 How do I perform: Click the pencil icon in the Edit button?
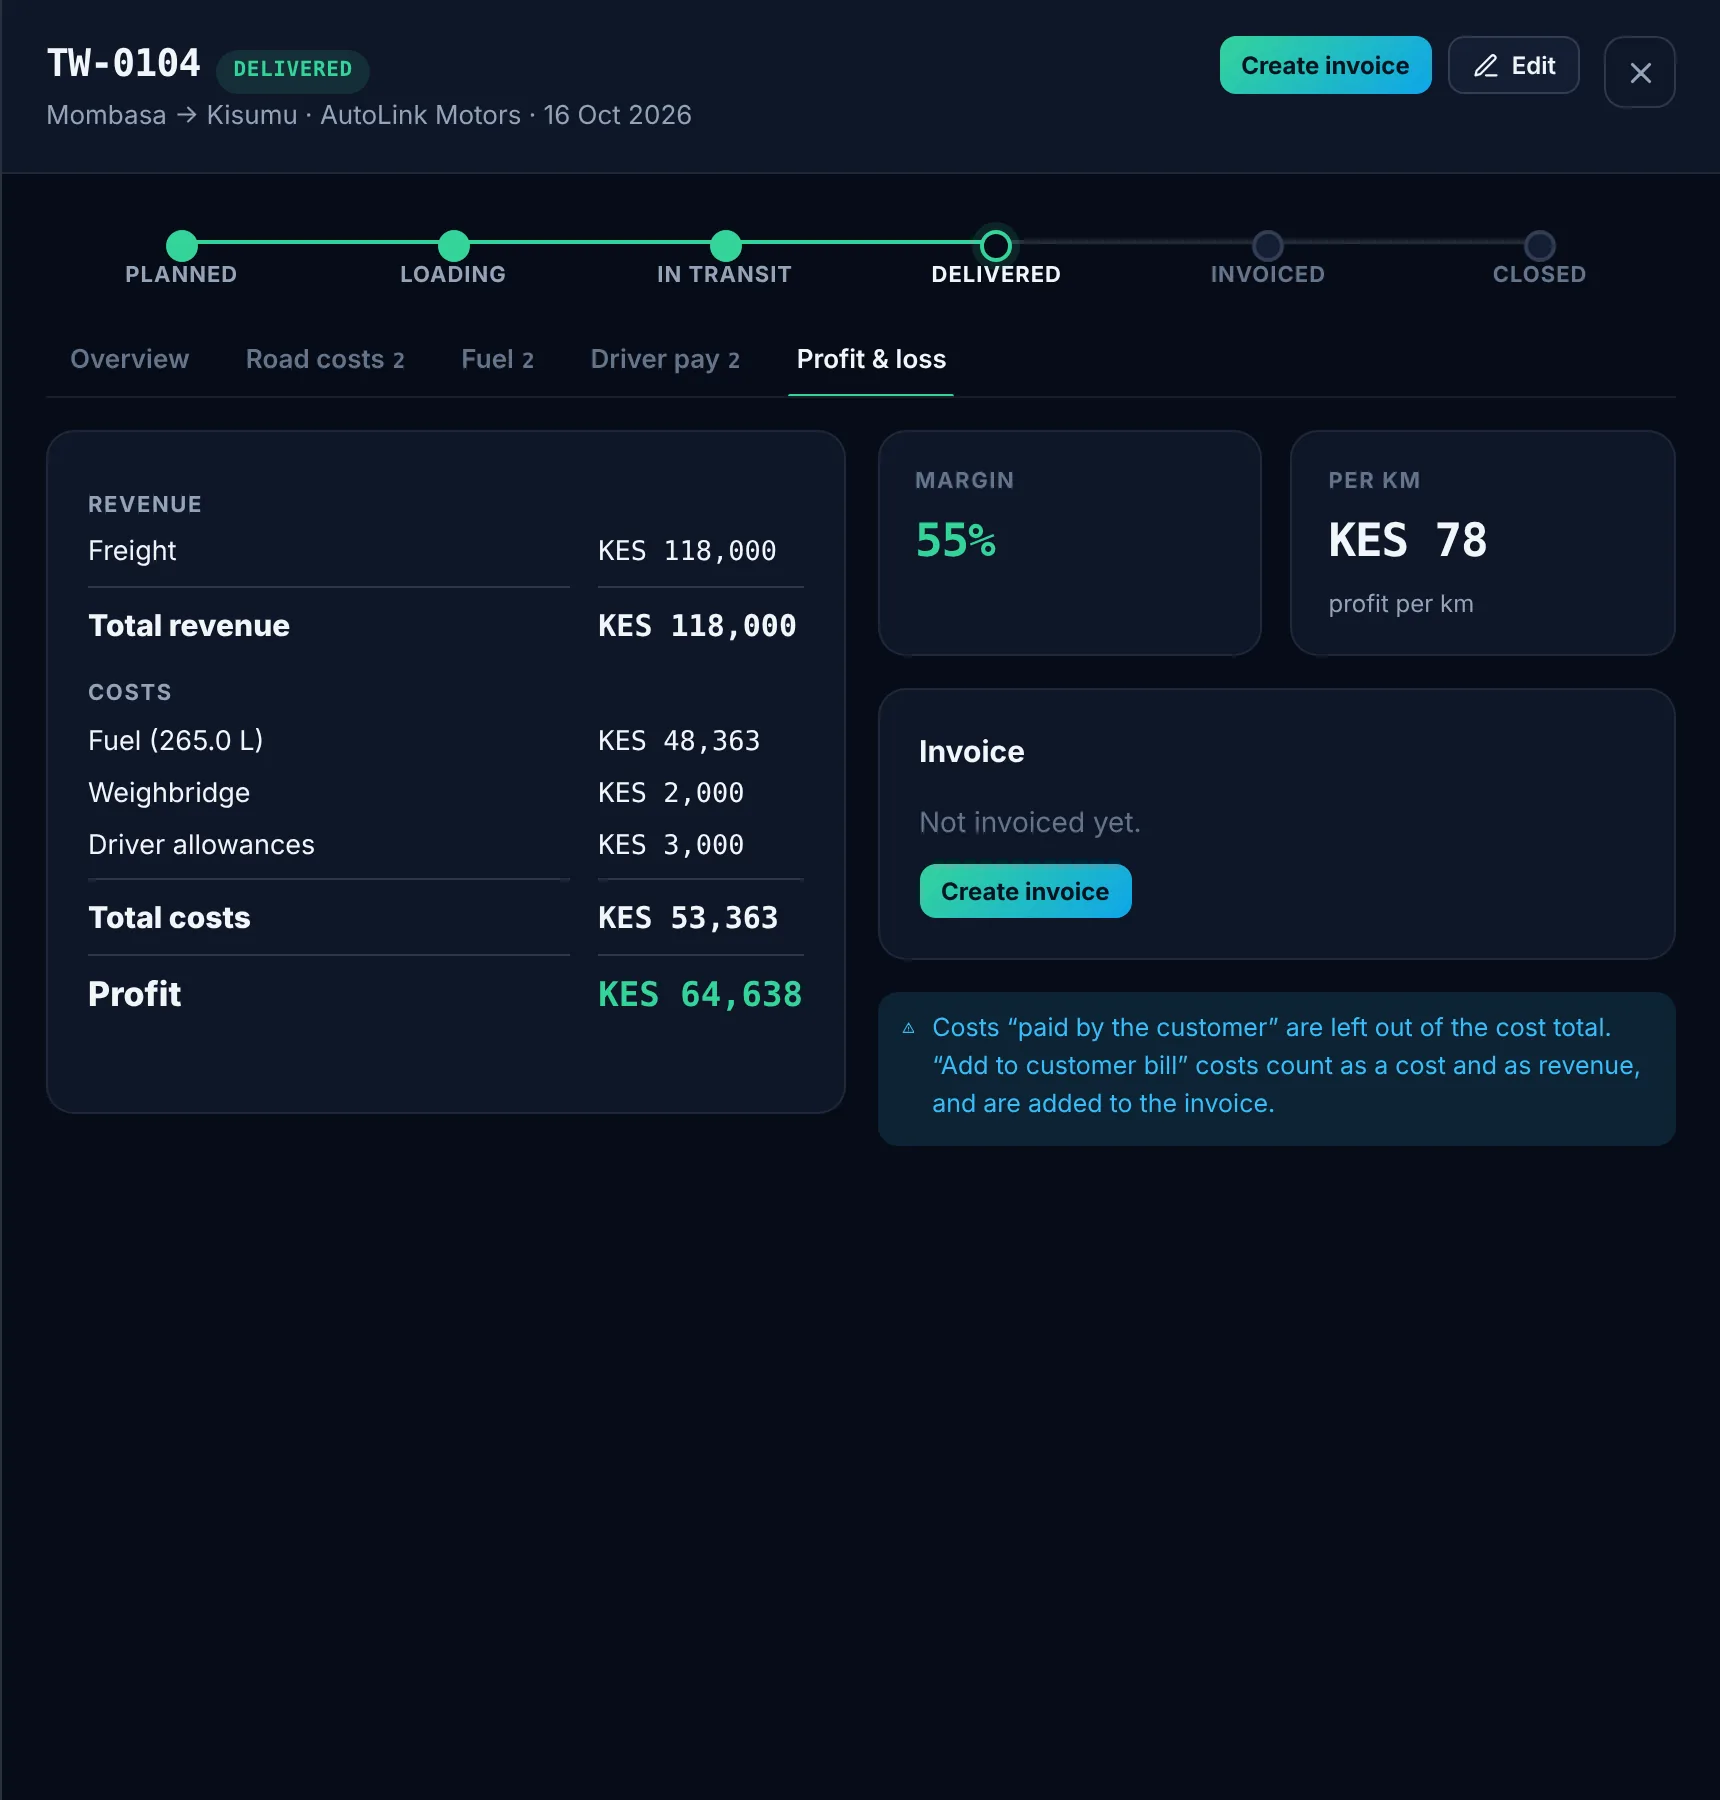point(1486,66)
